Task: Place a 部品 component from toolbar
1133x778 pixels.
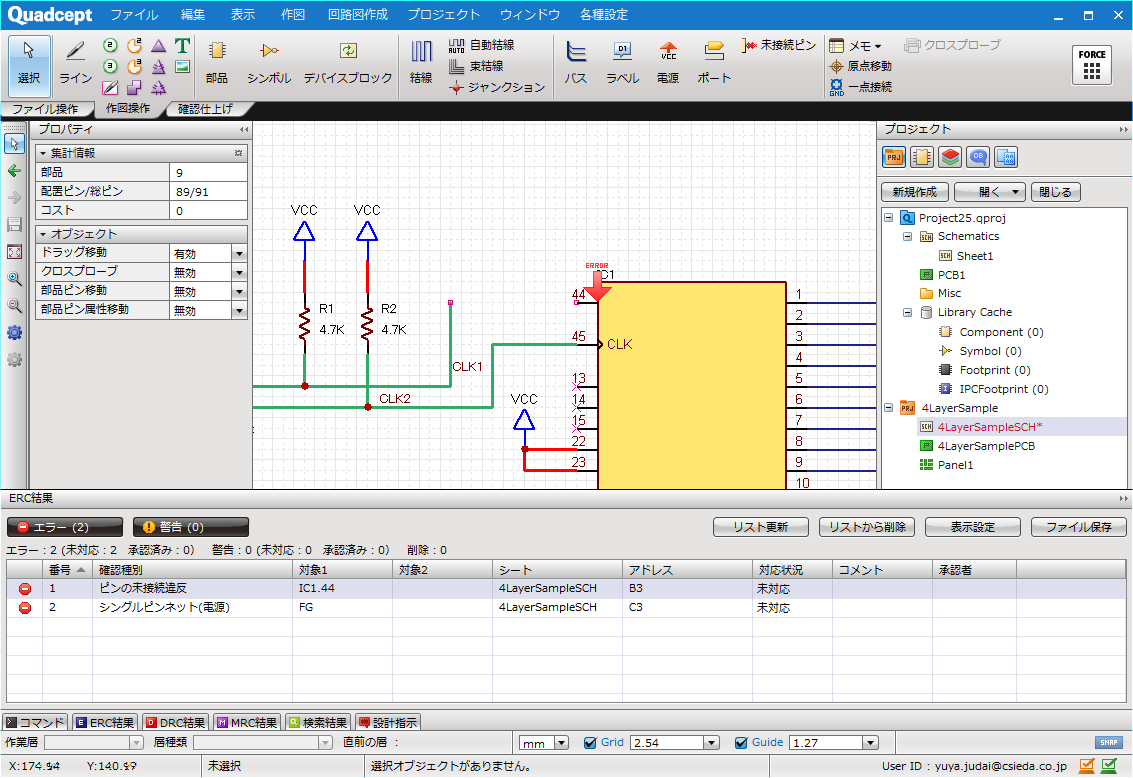Action: pyautogui.click(x=216, y=61)
